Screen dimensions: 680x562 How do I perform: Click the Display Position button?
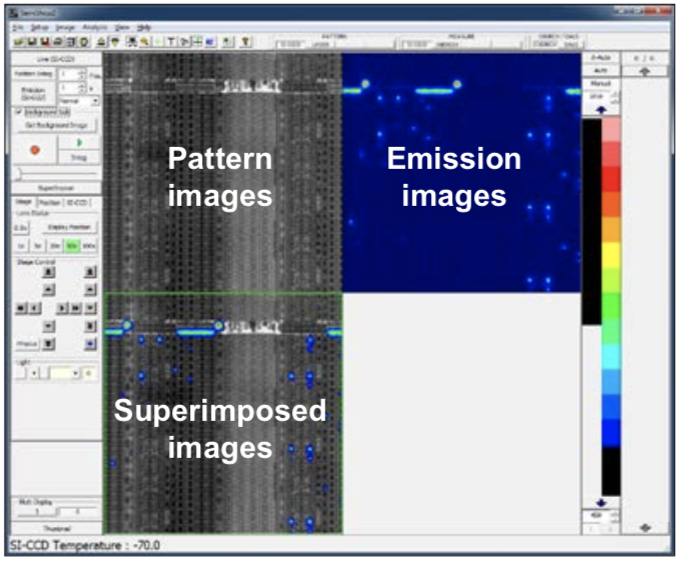[x=70, y=227]
